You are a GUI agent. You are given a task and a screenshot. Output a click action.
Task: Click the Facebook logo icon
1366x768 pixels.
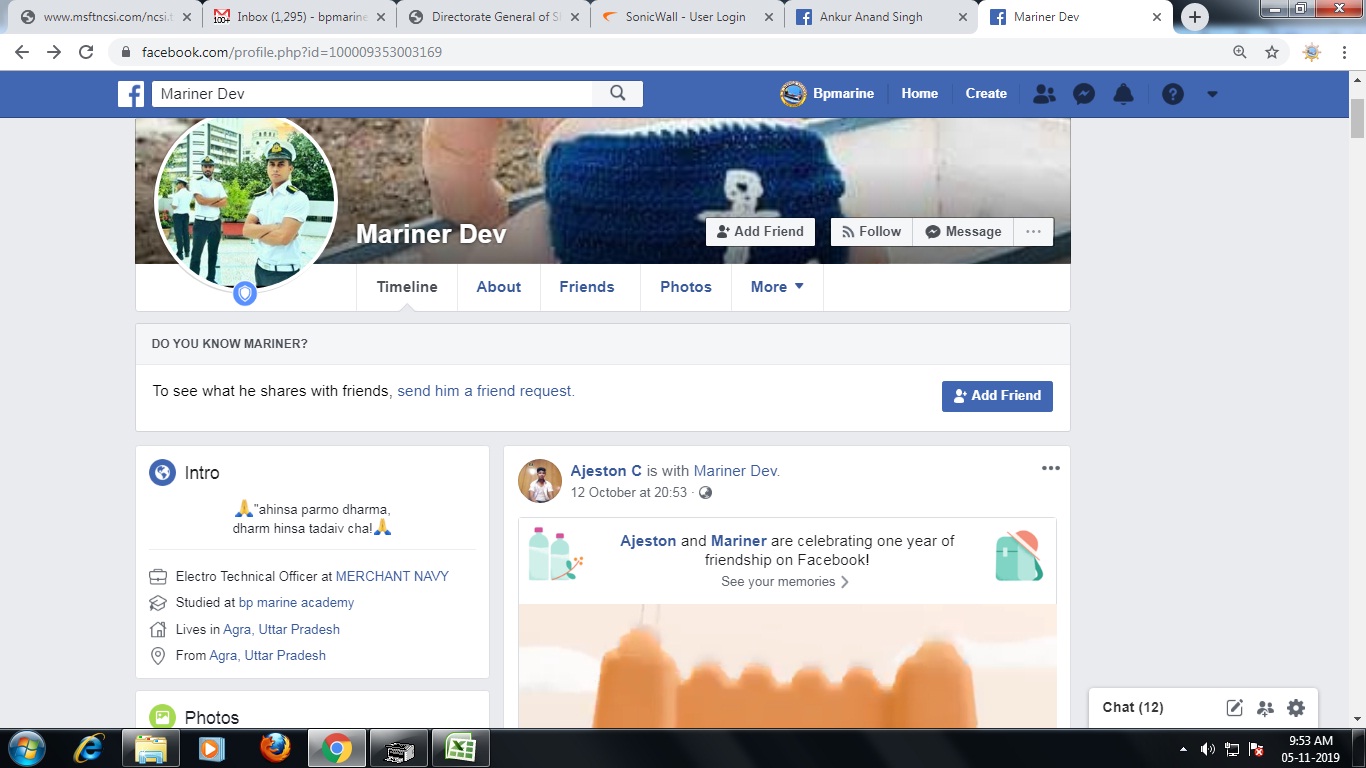[131, 94]
